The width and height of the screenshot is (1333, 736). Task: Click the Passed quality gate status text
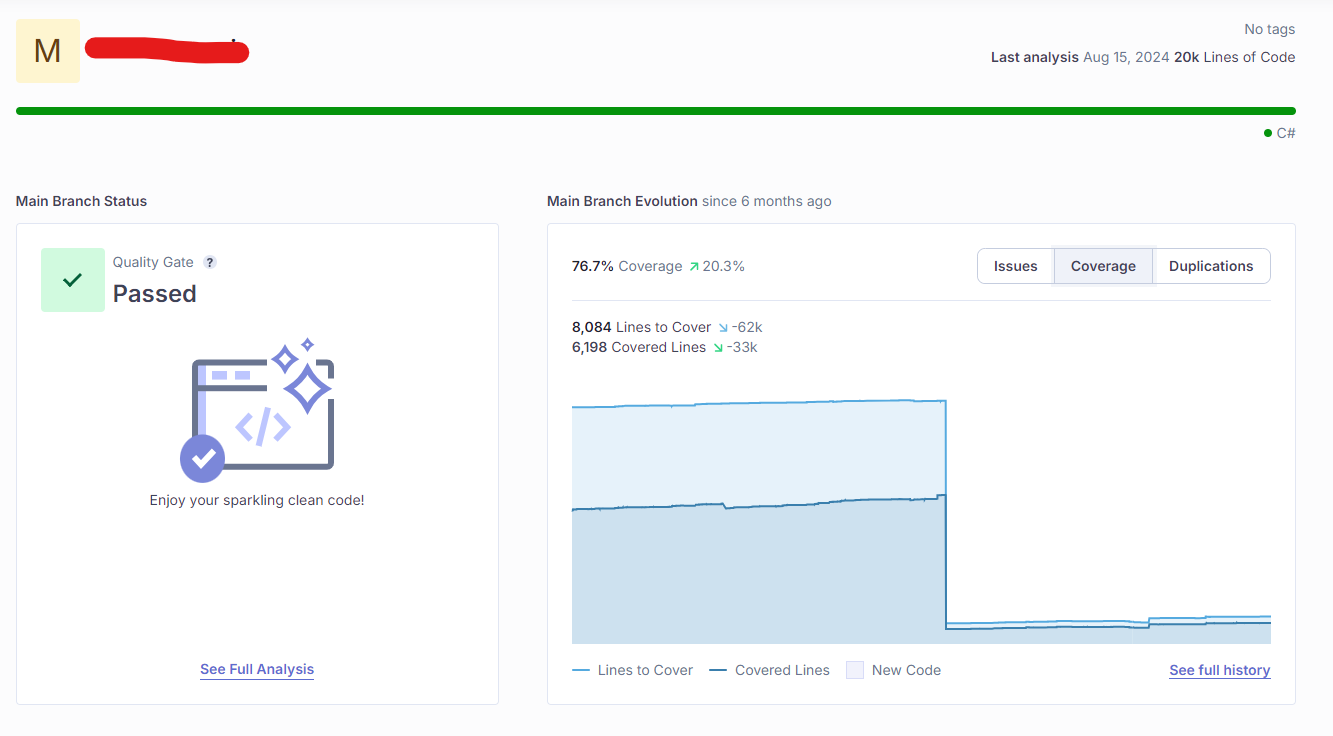(x=154, y=294)
